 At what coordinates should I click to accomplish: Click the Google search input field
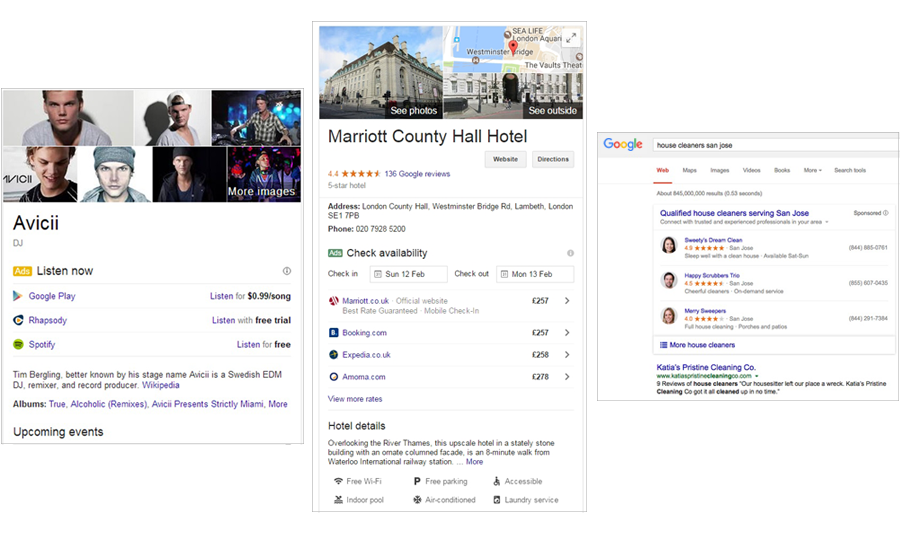tap(775, 145)
